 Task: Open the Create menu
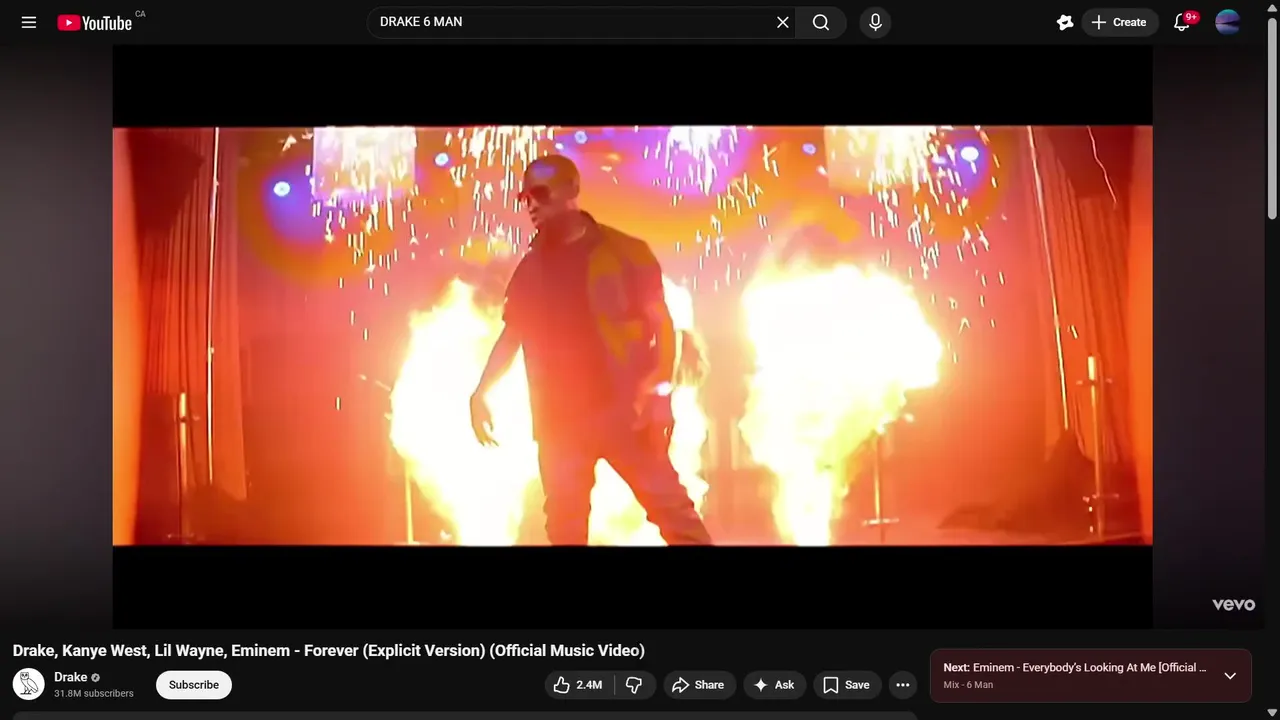click(x=1120, y=22)
